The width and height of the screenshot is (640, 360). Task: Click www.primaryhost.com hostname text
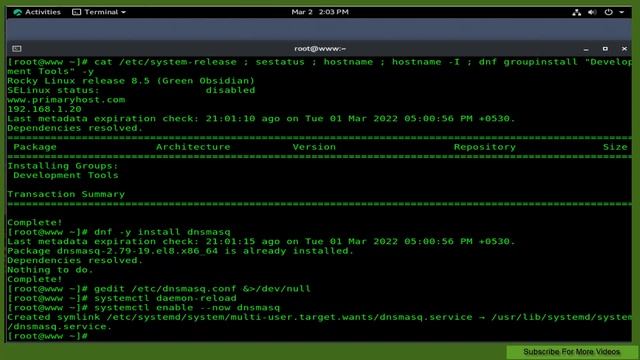(66, 100)
